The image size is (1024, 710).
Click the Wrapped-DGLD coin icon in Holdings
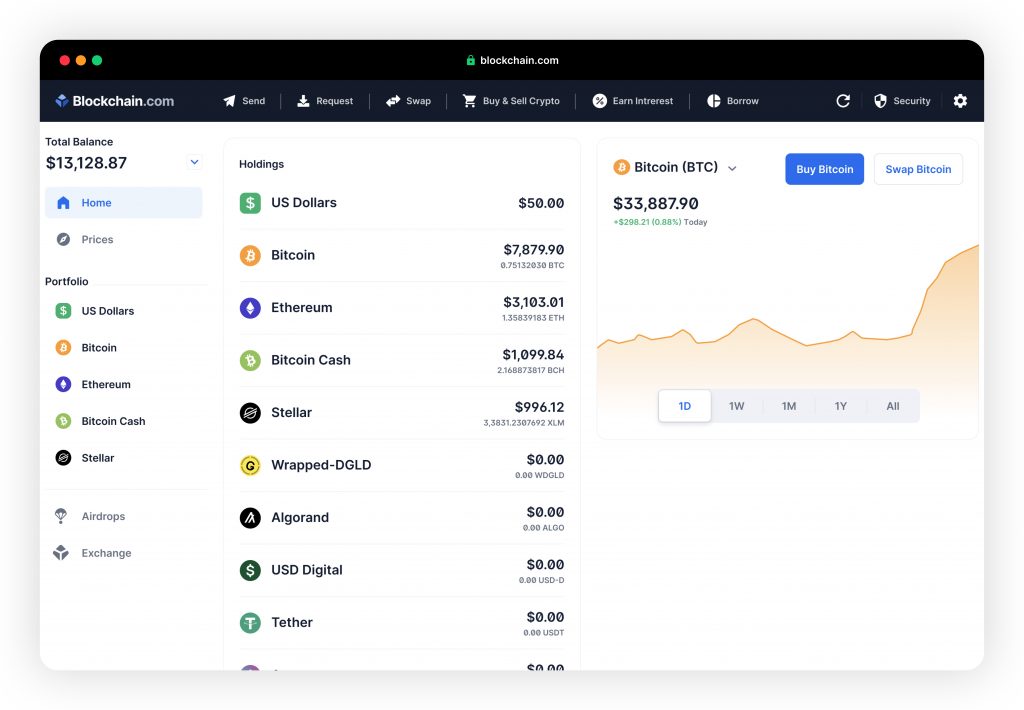(250, 465)
